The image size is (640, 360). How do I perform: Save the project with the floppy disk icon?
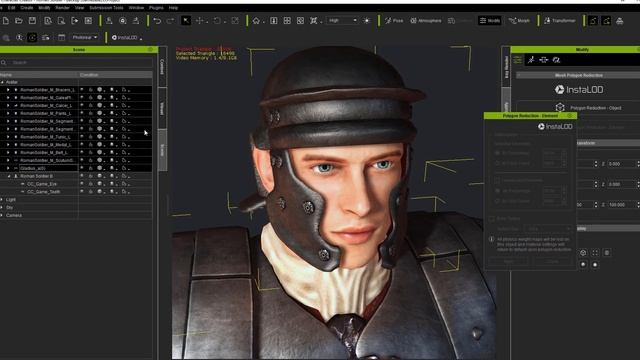(32, 20)
